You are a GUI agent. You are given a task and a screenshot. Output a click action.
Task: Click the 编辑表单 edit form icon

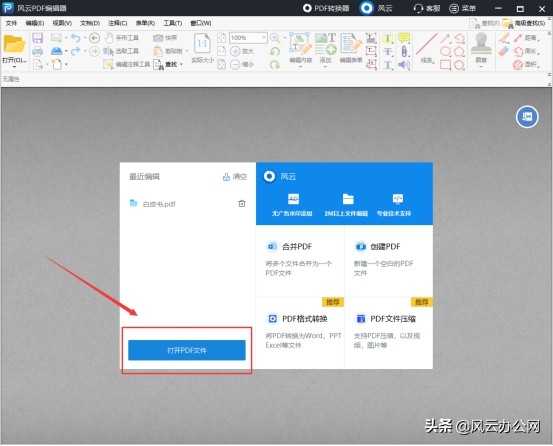click(x=351, y=48)
